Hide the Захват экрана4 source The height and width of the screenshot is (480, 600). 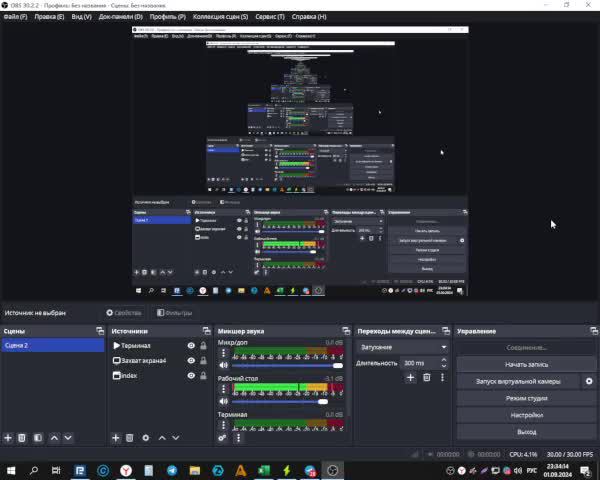click(191, 361)
